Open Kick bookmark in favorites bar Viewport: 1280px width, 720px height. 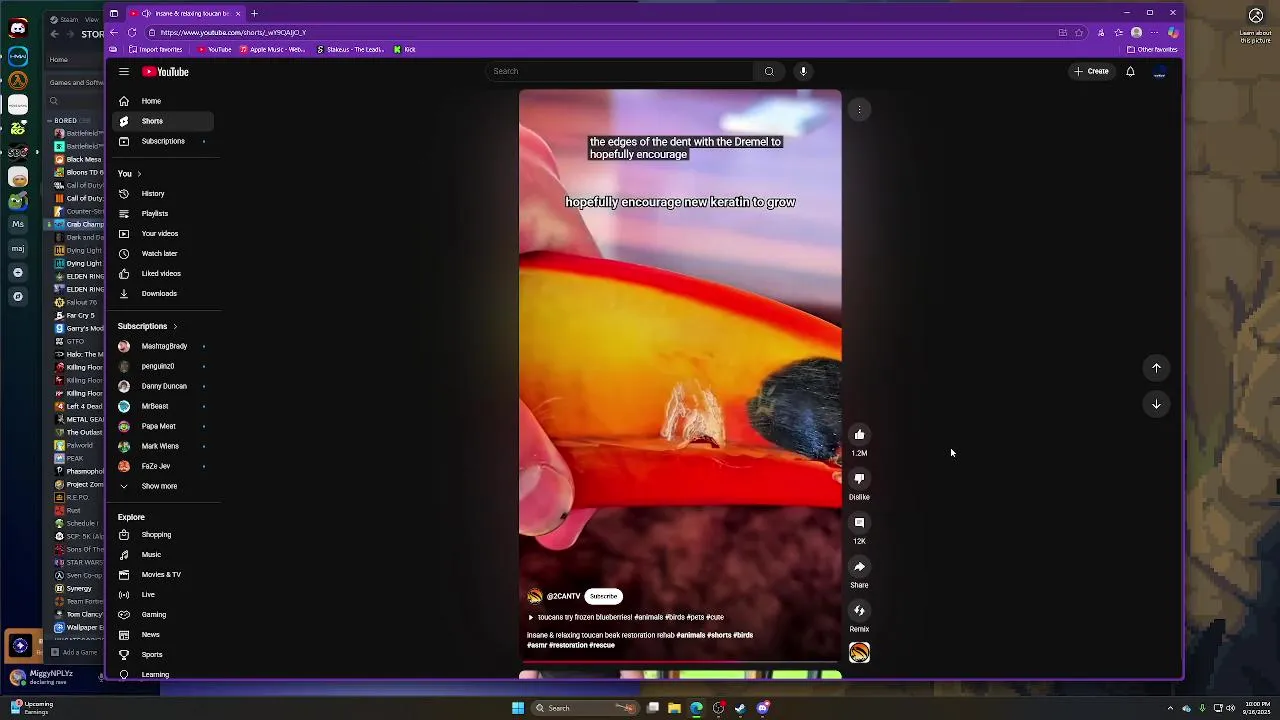(405, 49)
